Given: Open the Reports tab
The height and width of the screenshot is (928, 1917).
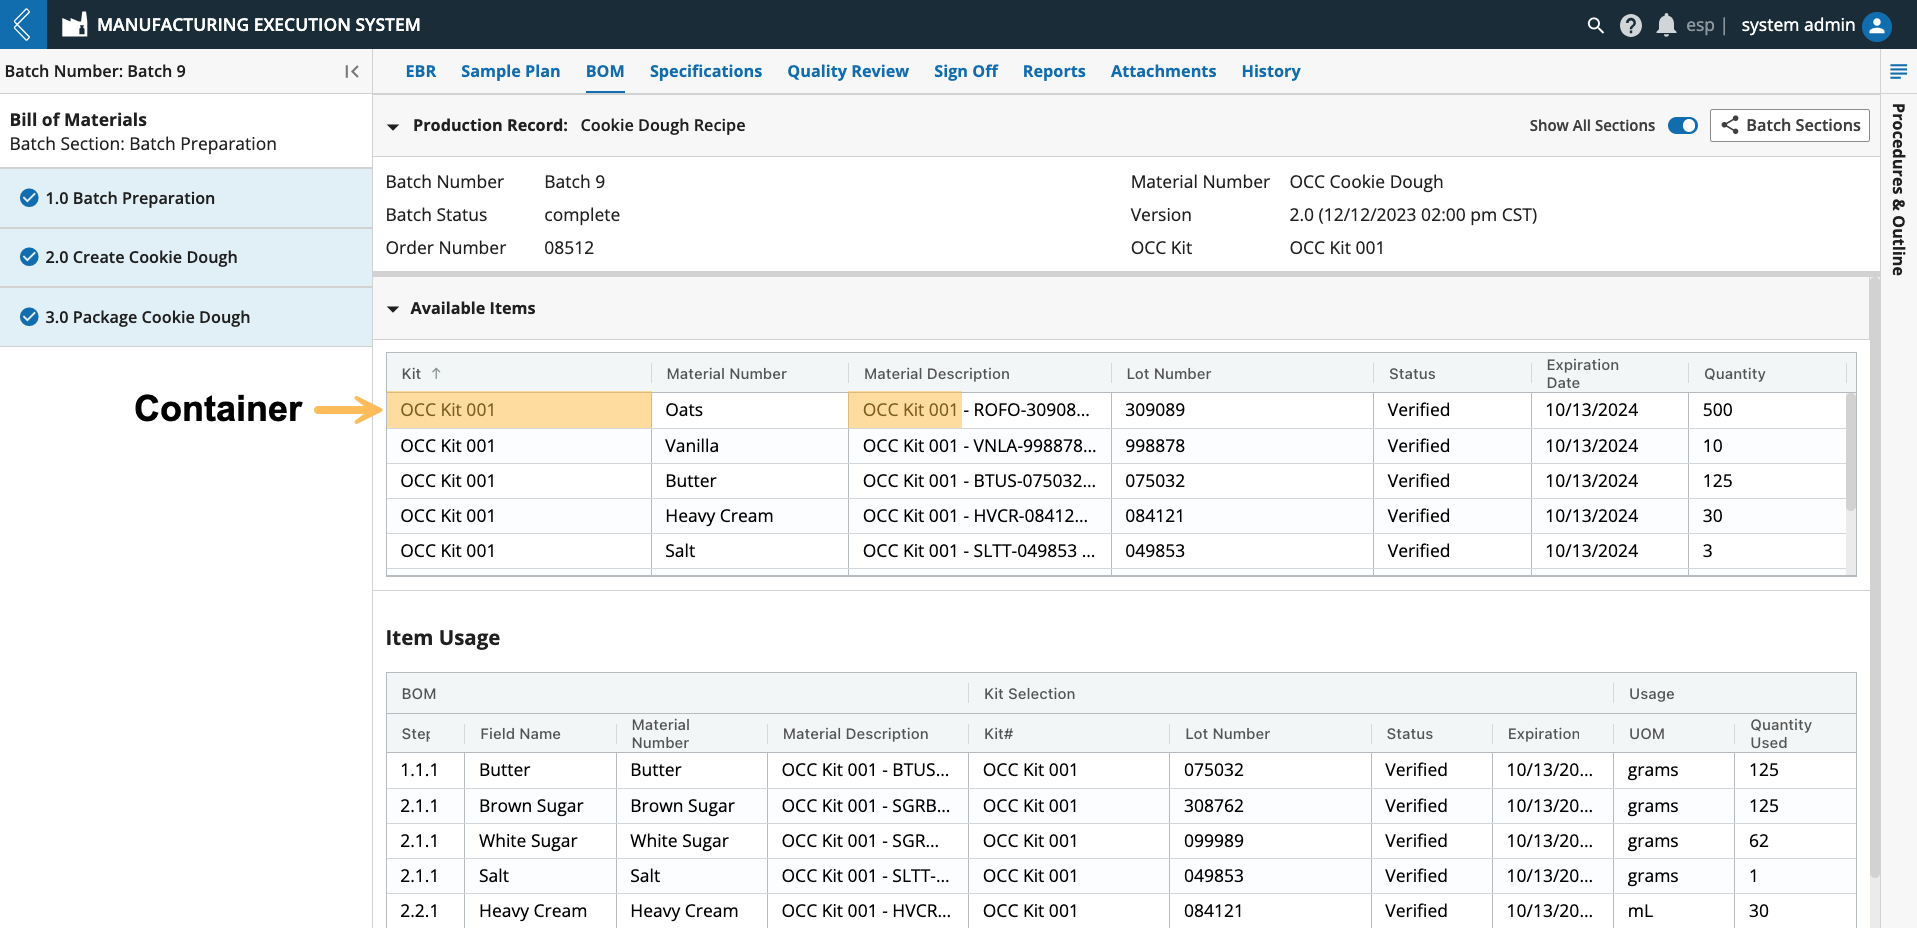Looking at the screenshot, I should (1054, 71).
